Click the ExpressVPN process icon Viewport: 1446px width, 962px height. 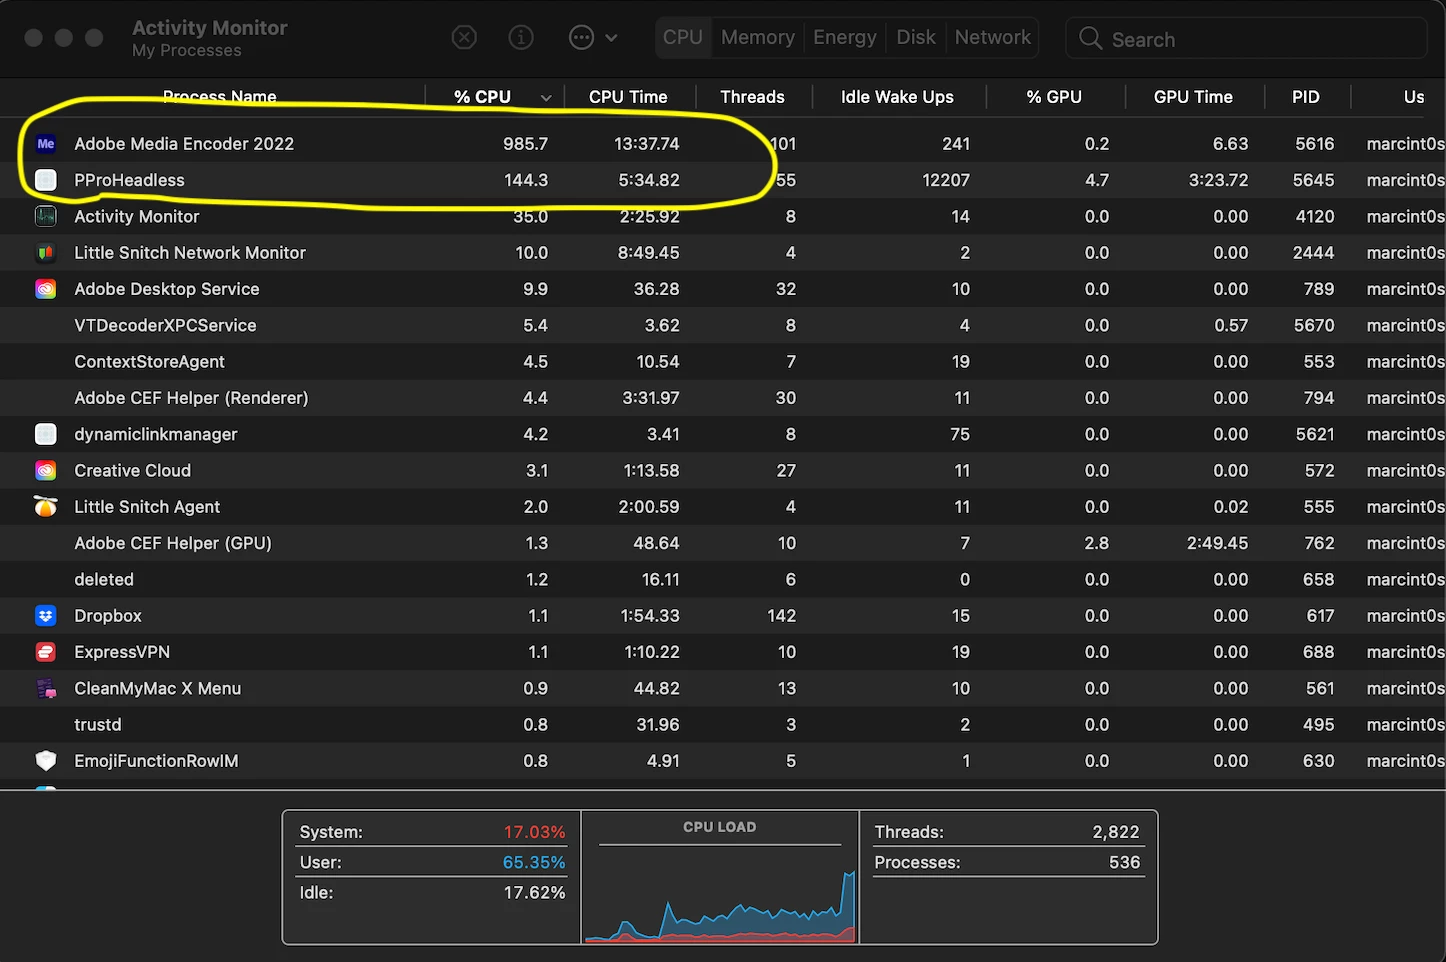pos(46,652)
